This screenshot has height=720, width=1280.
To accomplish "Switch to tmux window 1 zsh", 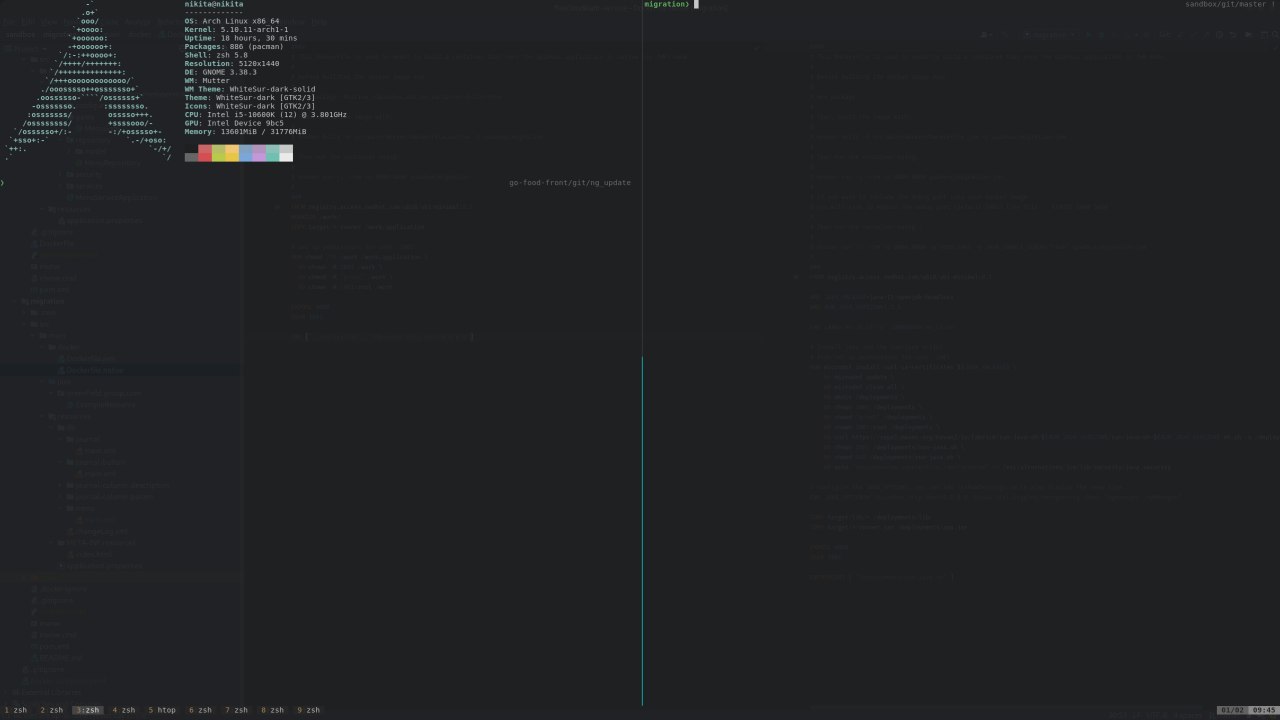I will pos(15,710).
